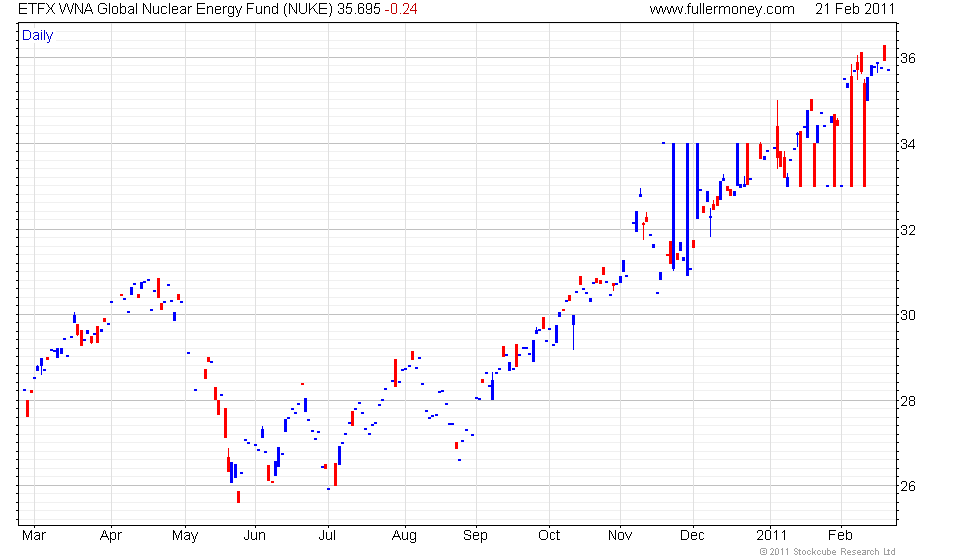The height and width of the screenshot is (560, 980).
Task: Click the 2011 year marker on the time axis
Action: click(x=772, y=534)
